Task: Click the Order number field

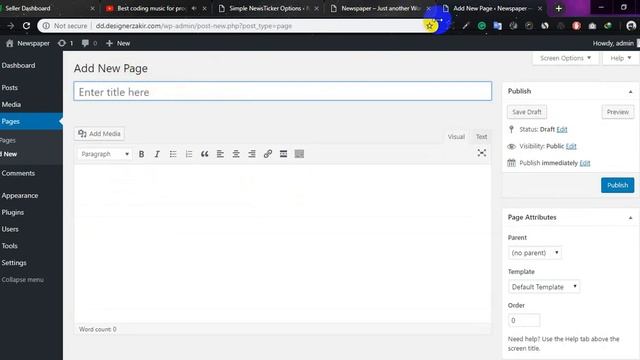Action: tap(524, 320)
